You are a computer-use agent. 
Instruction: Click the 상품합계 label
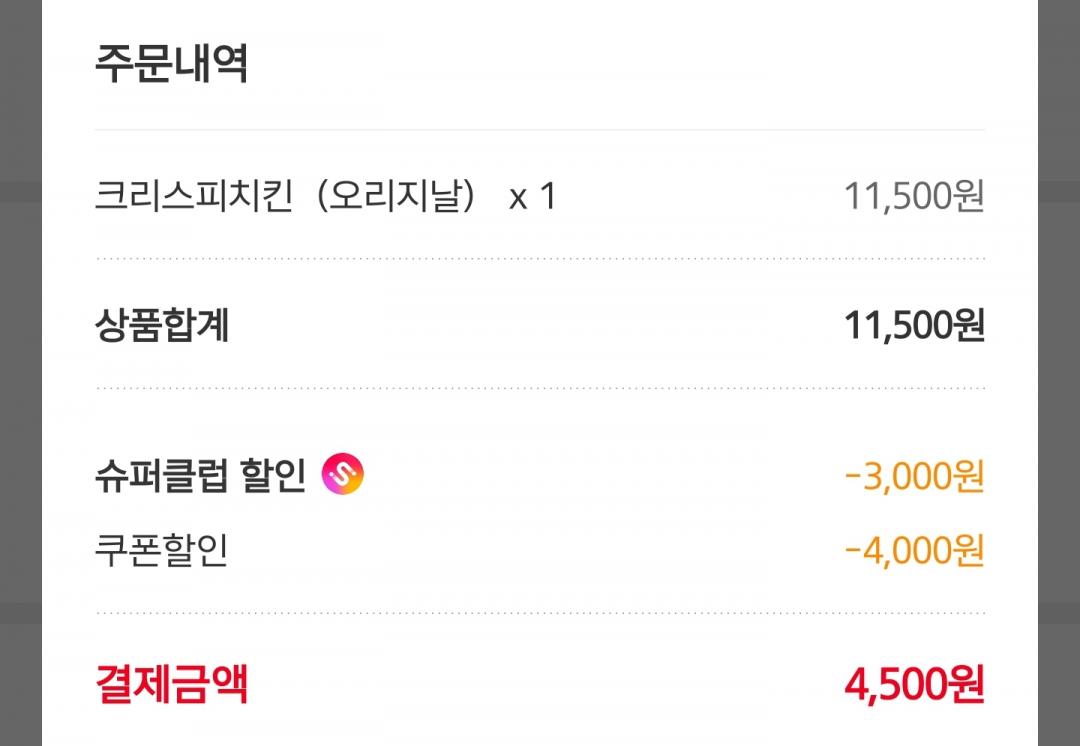click(x=162, y=325)
